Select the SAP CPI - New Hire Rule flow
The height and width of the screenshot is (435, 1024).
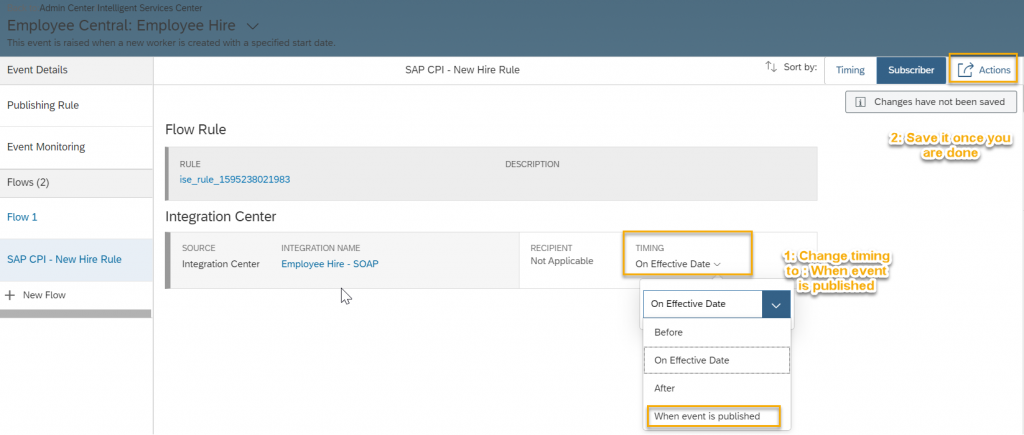pyautogui.click(x=76, y=259)
